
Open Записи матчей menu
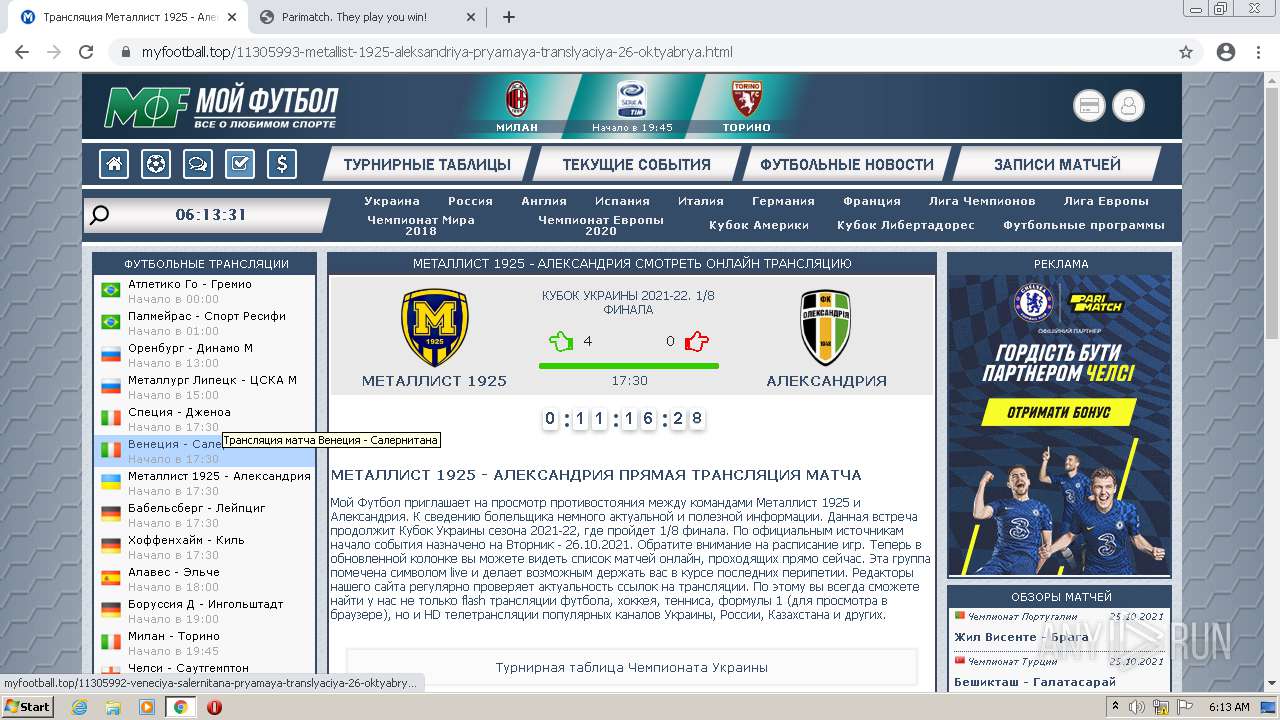1057,165
